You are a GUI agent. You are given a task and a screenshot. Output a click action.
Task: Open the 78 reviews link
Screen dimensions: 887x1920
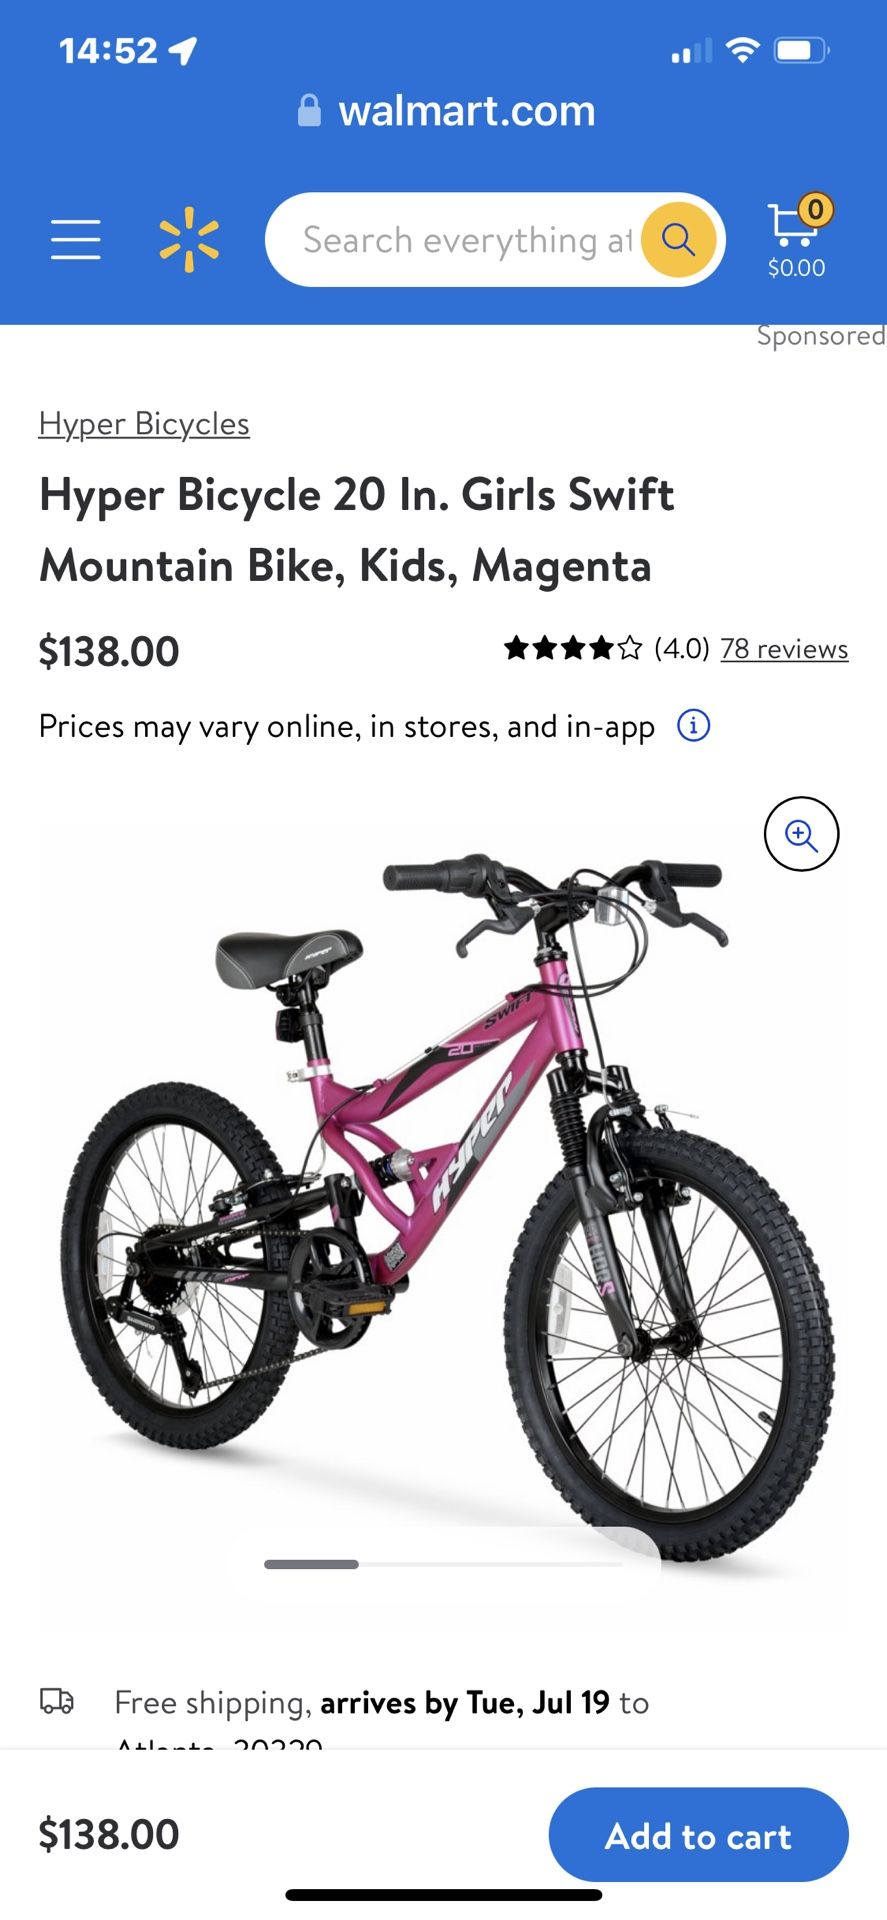click(x=784, y=649)
